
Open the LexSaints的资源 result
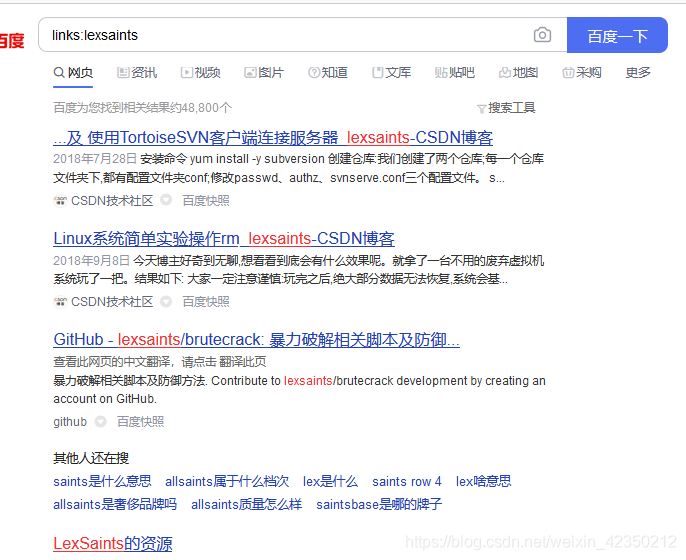point(113,543)
